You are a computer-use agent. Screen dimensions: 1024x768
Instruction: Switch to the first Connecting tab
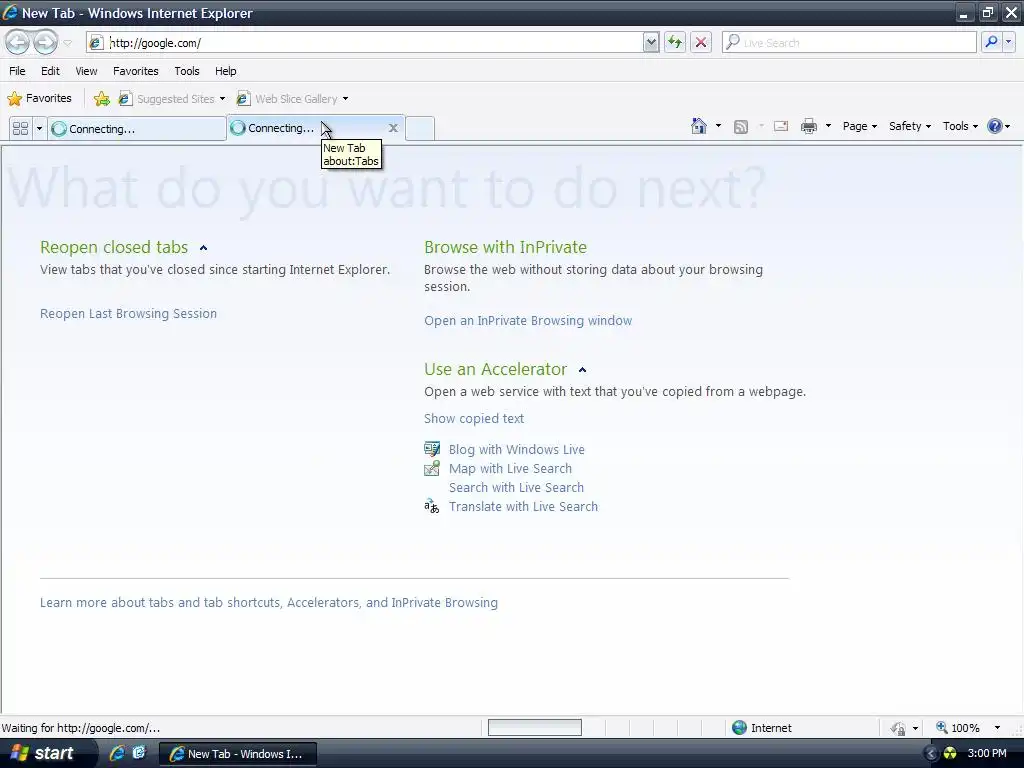point(137,129)
